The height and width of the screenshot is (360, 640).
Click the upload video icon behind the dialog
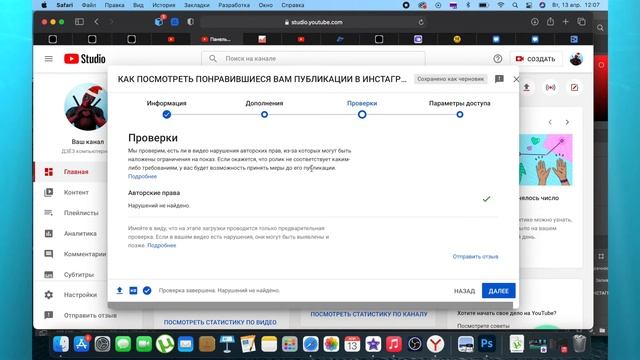[527, 87]
